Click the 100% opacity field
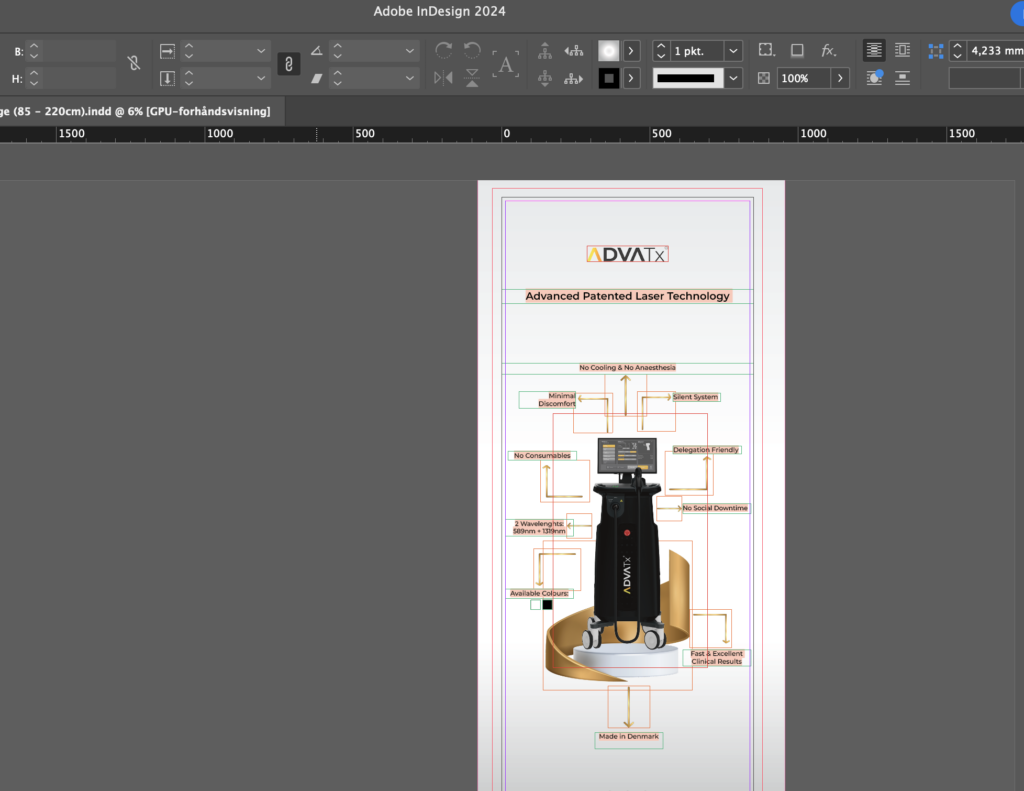Image resolution: width=1024 pixels, height=791 pixels. [x=804, y=78]
